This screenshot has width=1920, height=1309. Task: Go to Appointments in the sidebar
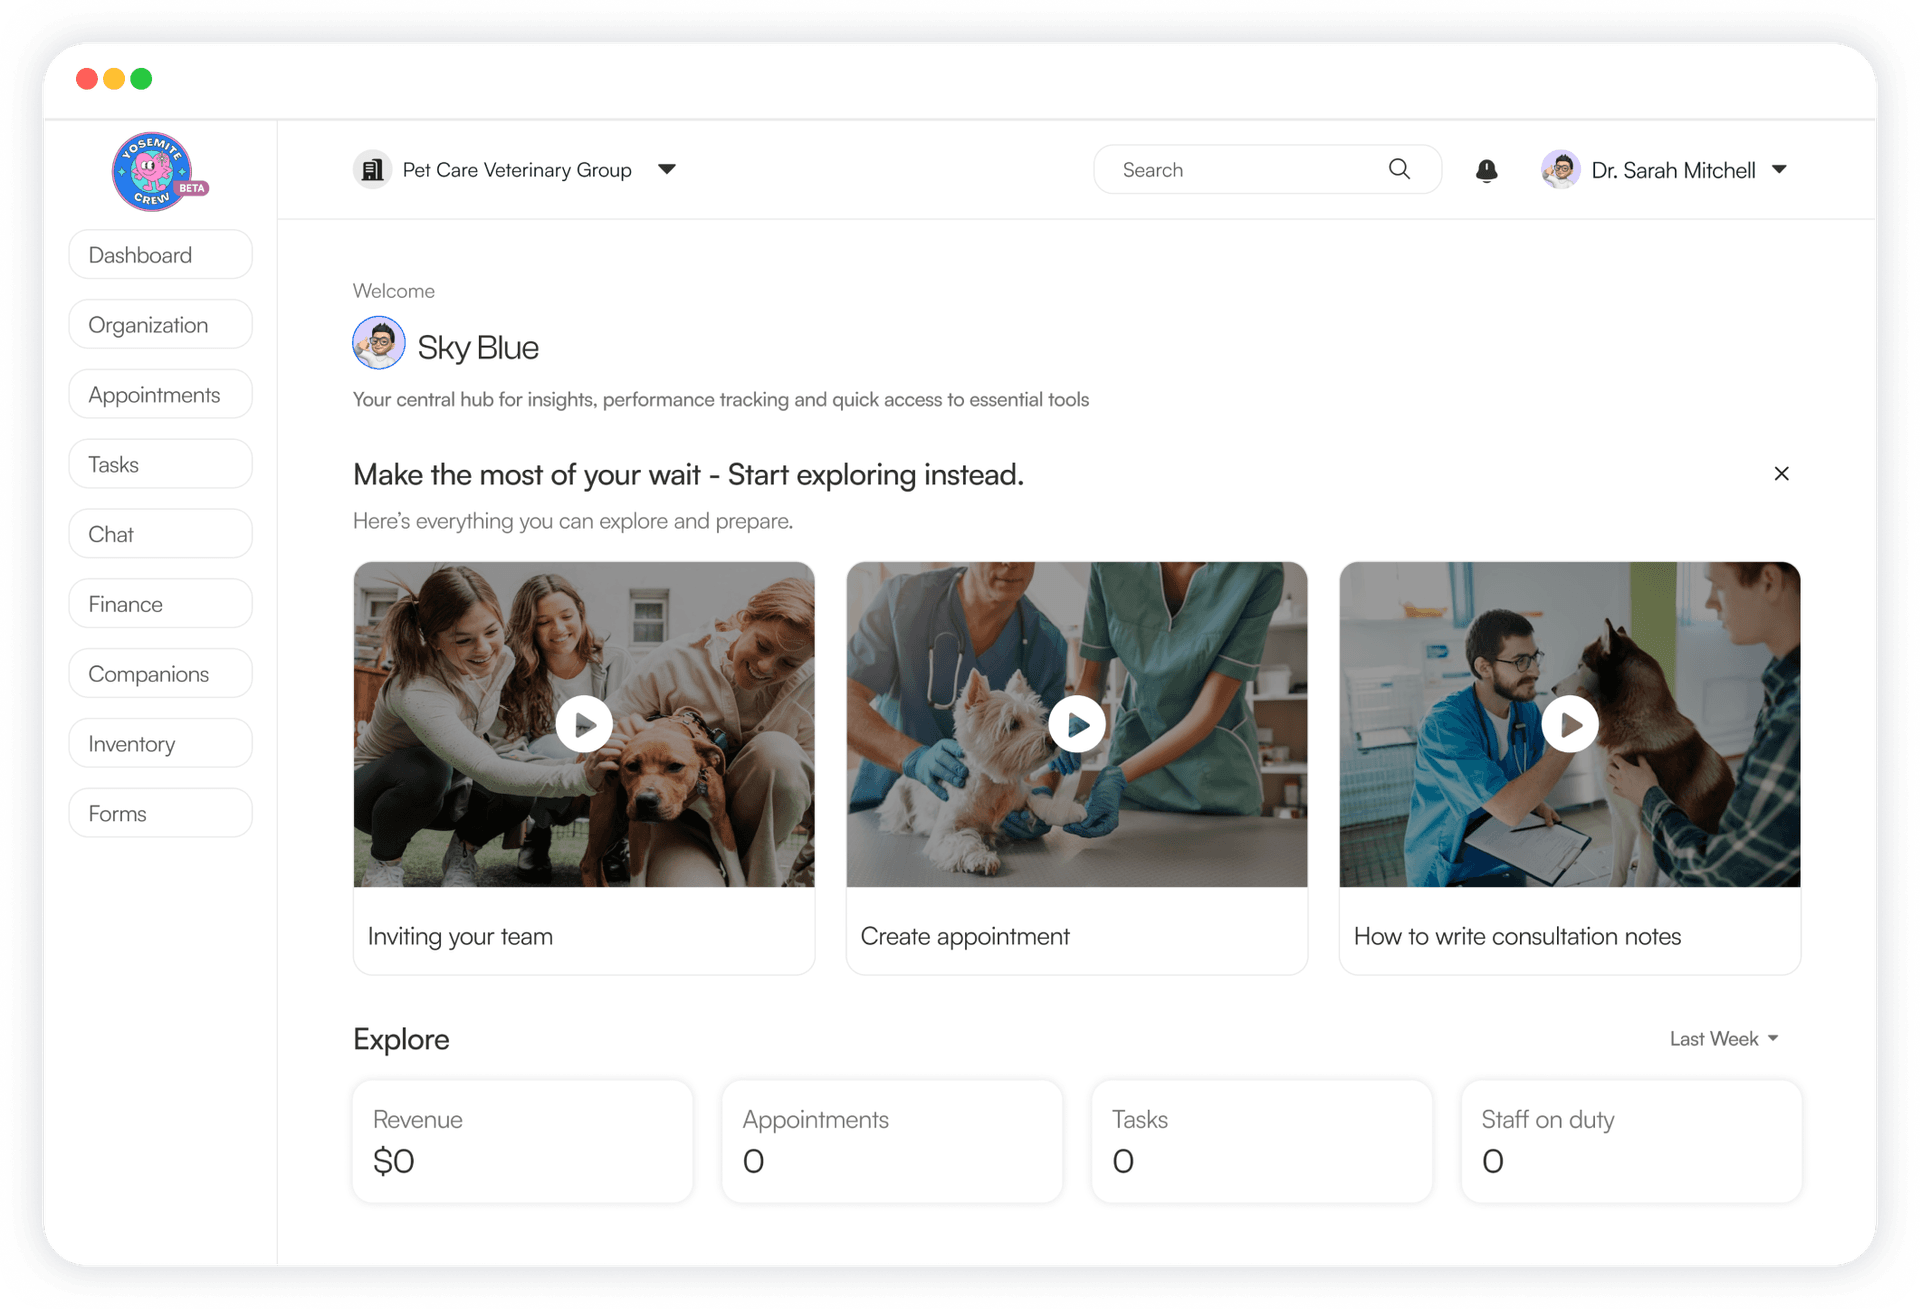coord(160,394)
